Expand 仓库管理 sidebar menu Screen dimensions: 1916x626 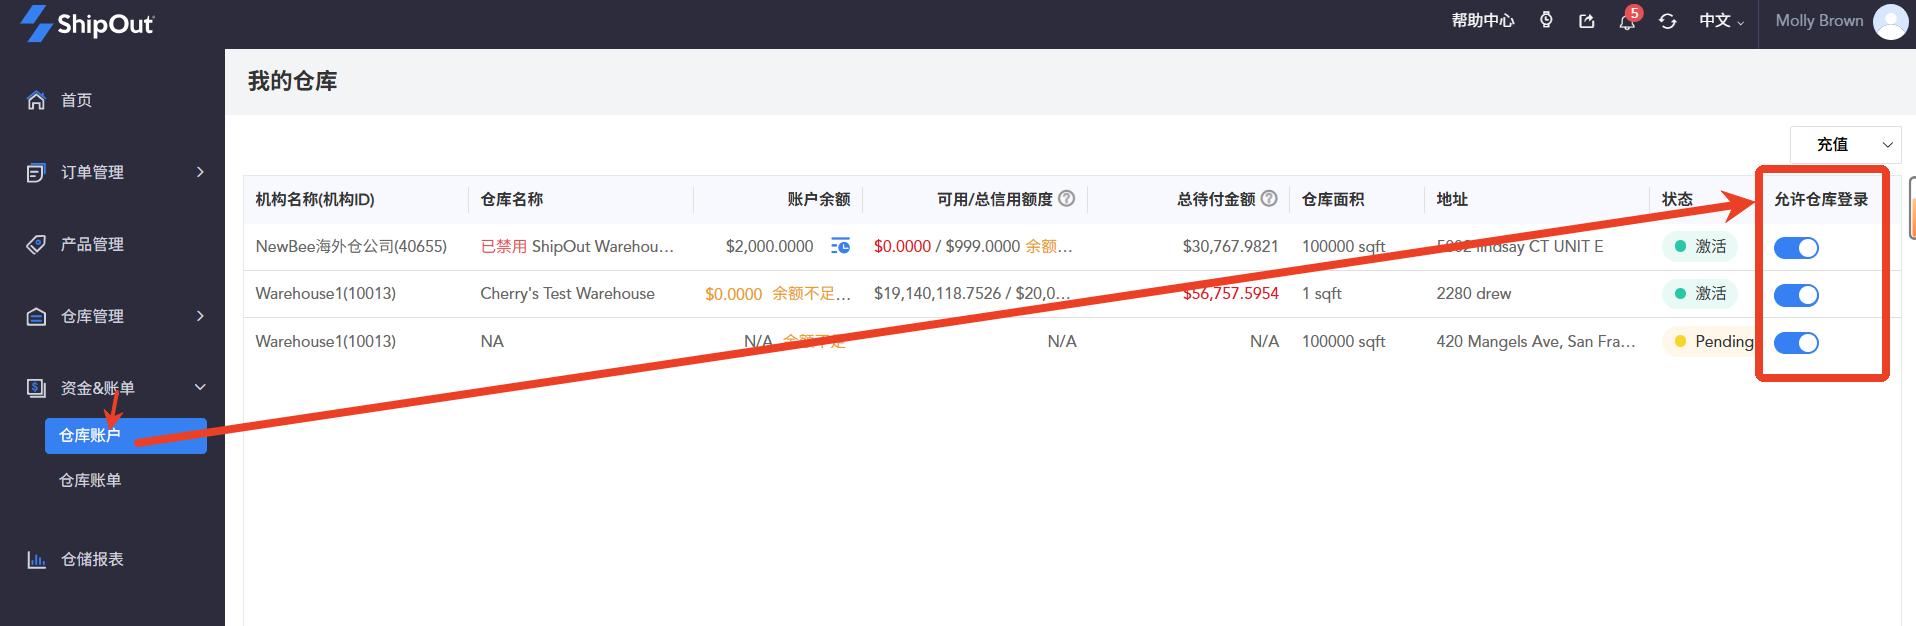115,316
